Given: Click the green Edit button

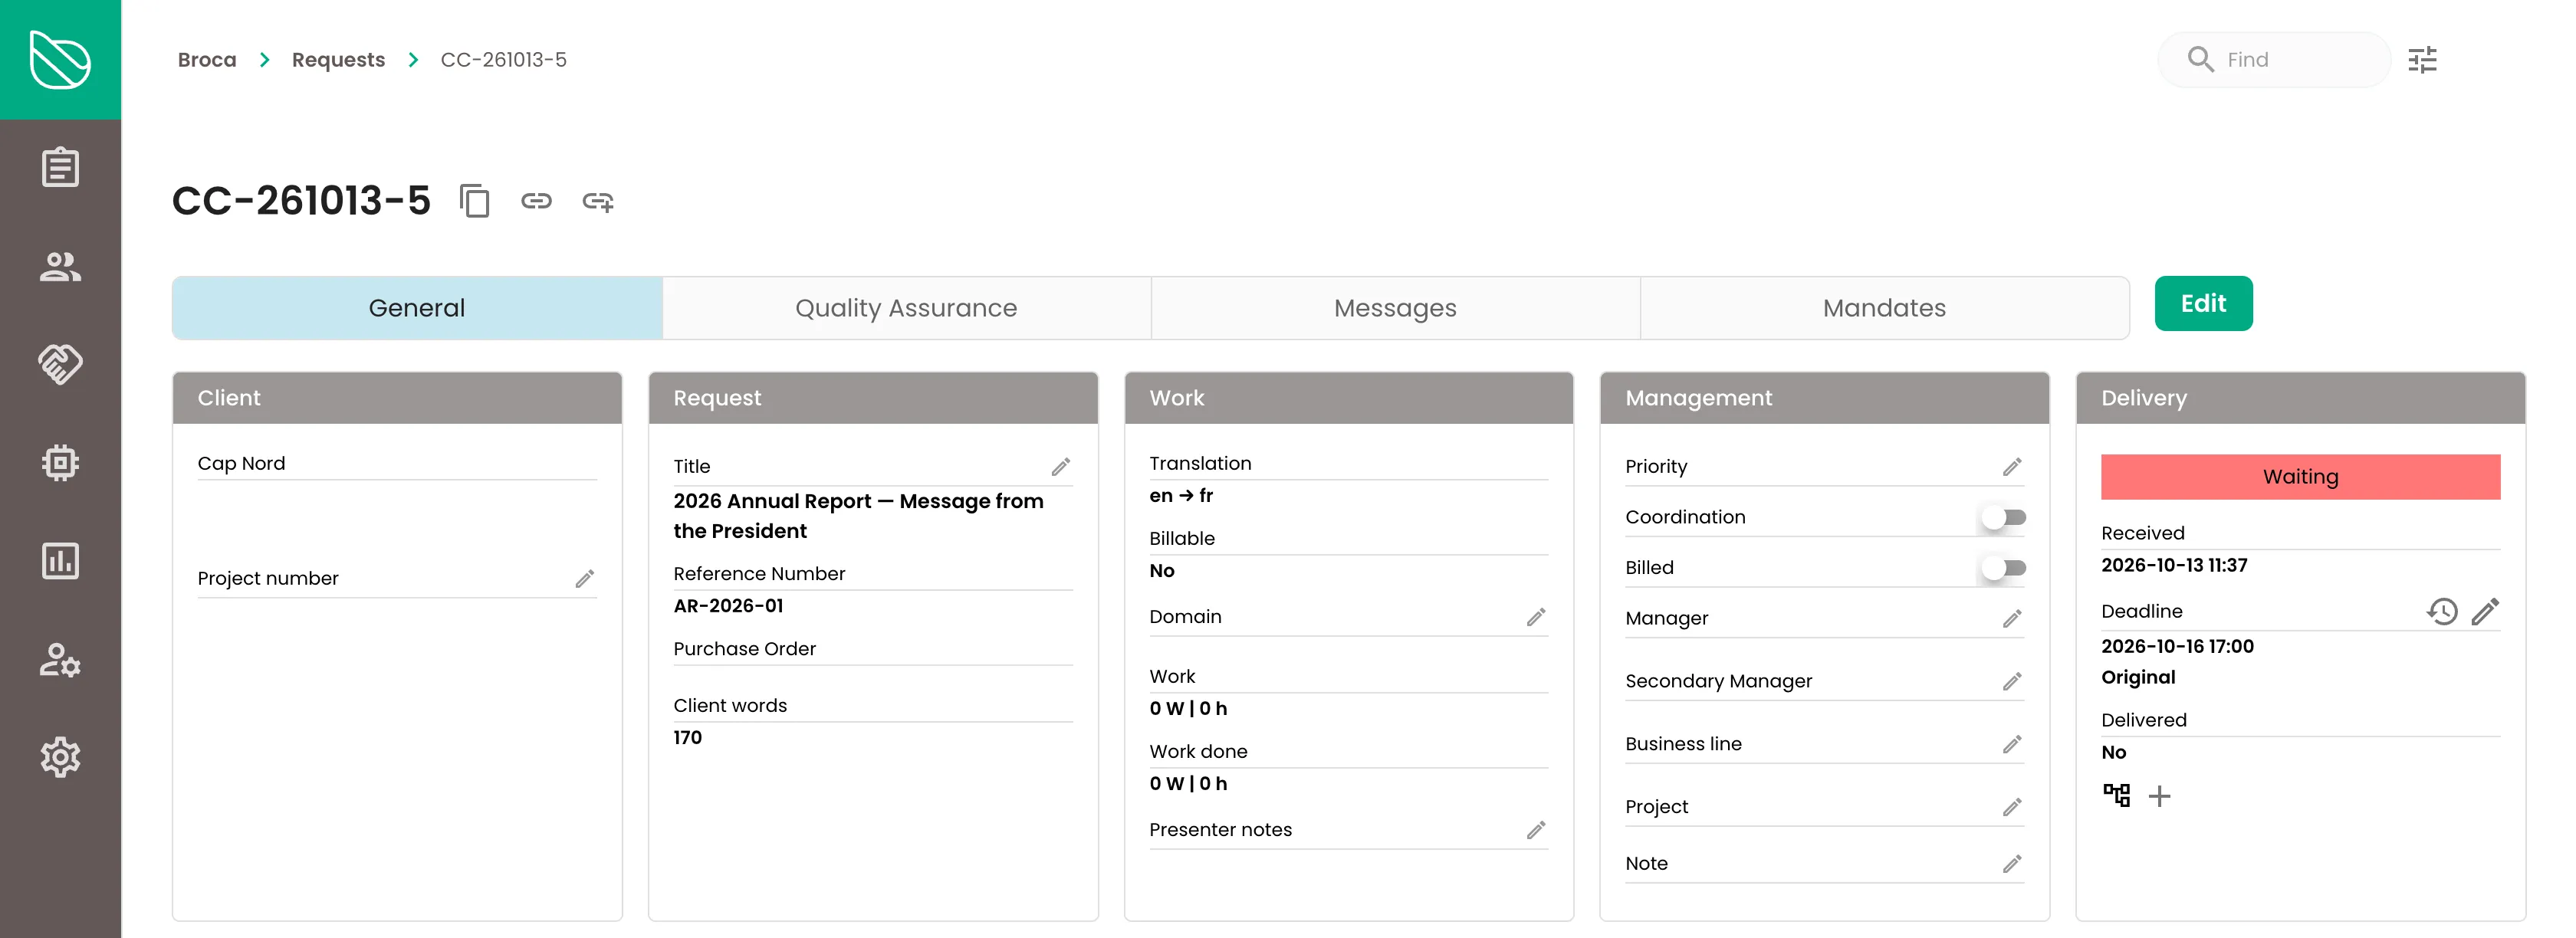Looking at the screenshot, I should click(2203, 304).
